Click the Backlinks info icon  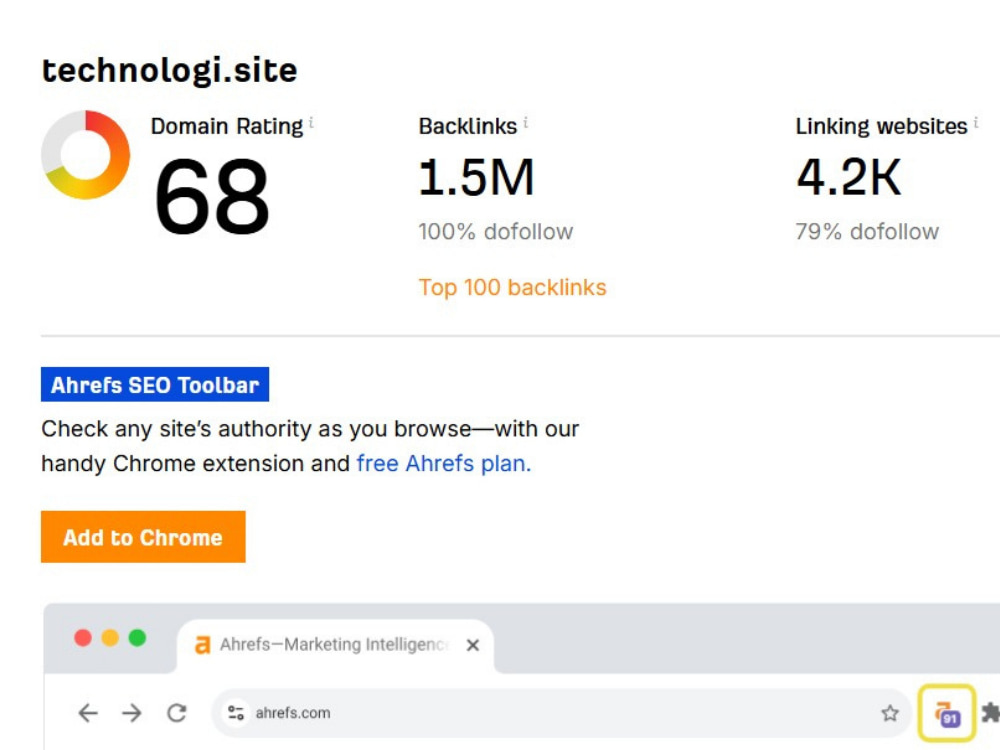coord(526,122)
